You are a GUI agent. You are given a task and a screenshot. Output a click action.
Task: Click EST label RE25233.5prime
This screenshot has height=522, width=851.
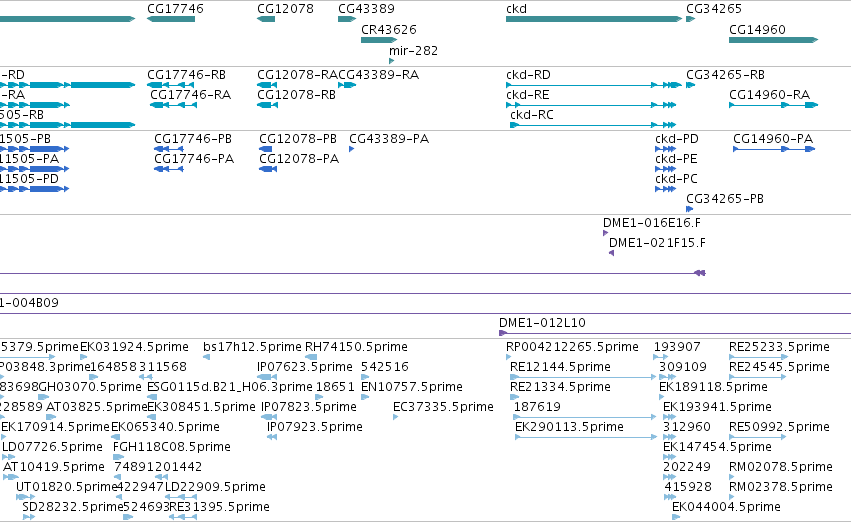click(779, 346)
